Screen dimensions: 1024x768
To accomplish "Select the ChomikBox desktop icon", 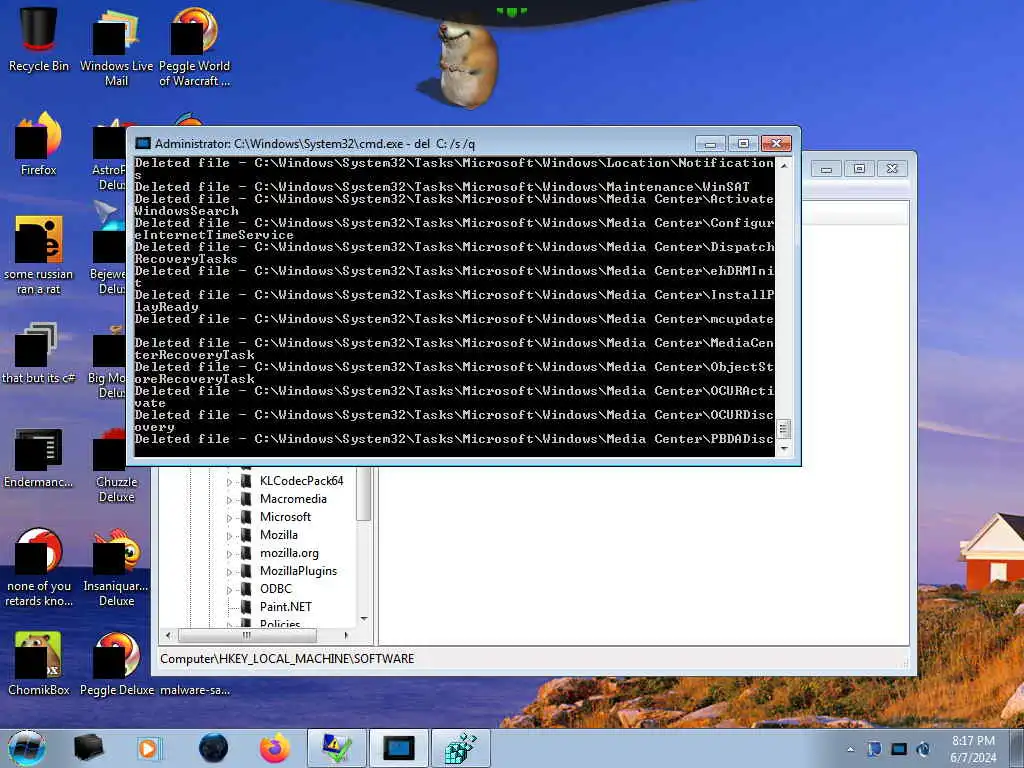I will point(39,664).
